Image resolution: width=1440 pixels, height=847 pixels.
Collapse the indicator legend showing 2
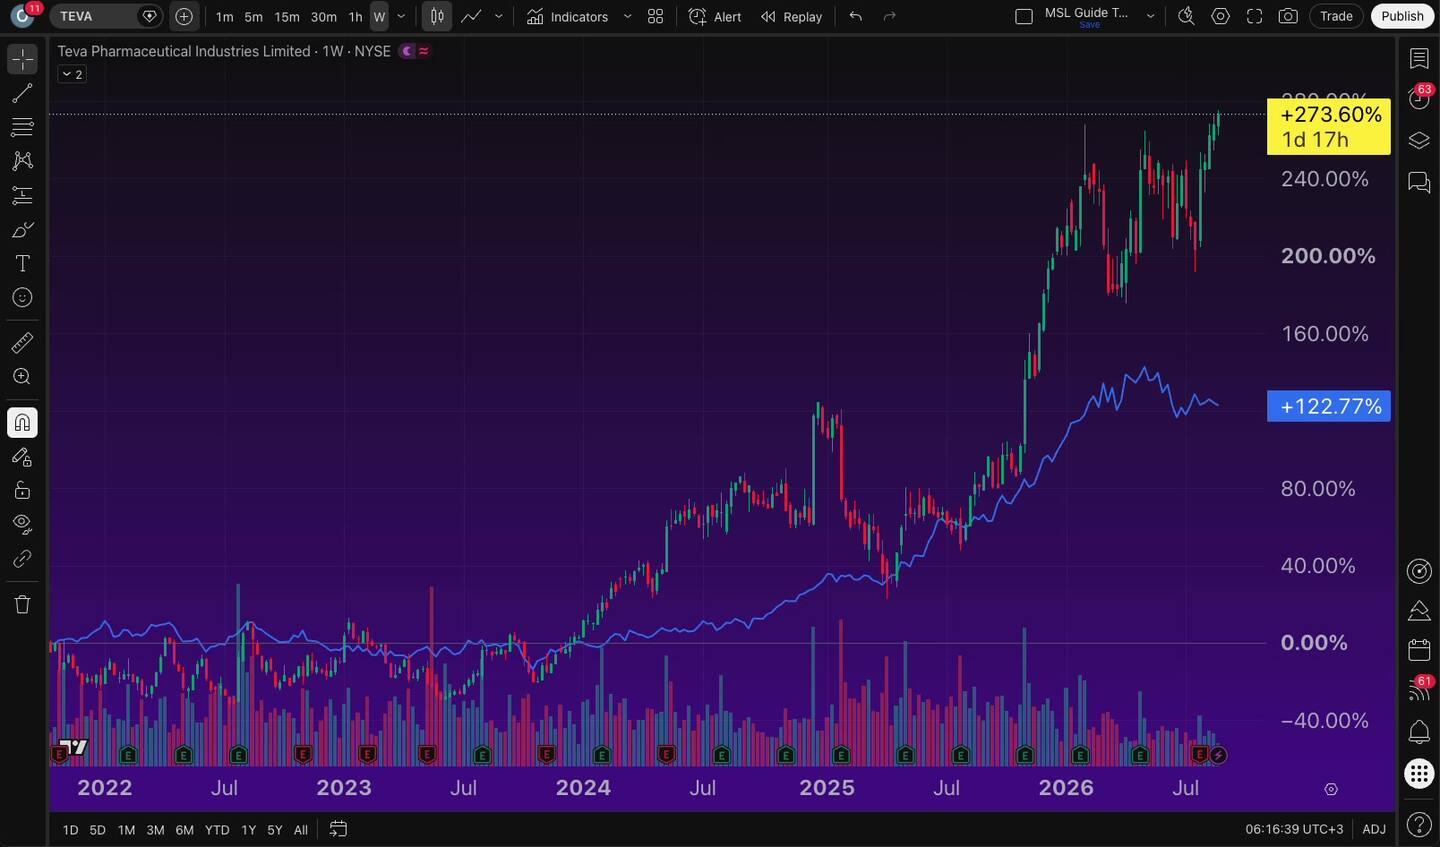(72, 74)
